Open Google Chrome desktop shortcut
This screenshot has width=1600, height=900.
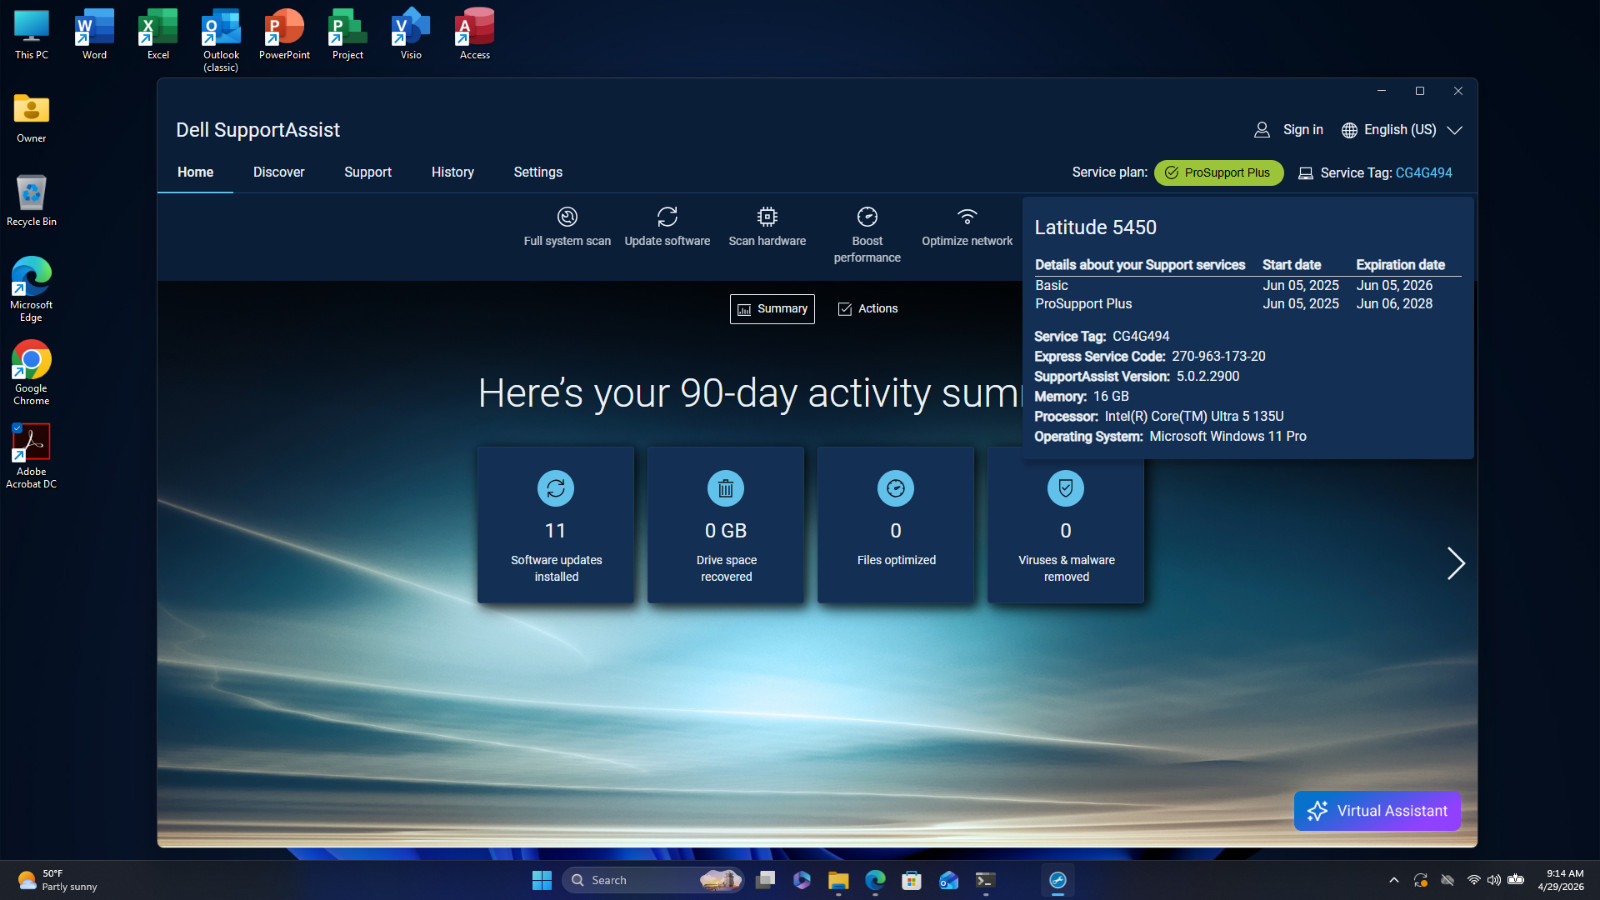[x=31, y=373]
